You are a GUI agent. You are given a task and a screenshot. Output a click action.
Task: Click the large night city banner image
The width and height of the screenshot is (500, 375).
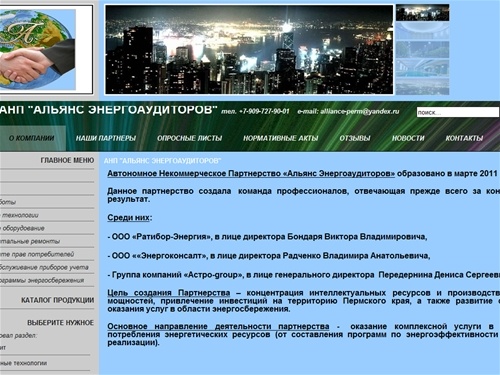249,50
